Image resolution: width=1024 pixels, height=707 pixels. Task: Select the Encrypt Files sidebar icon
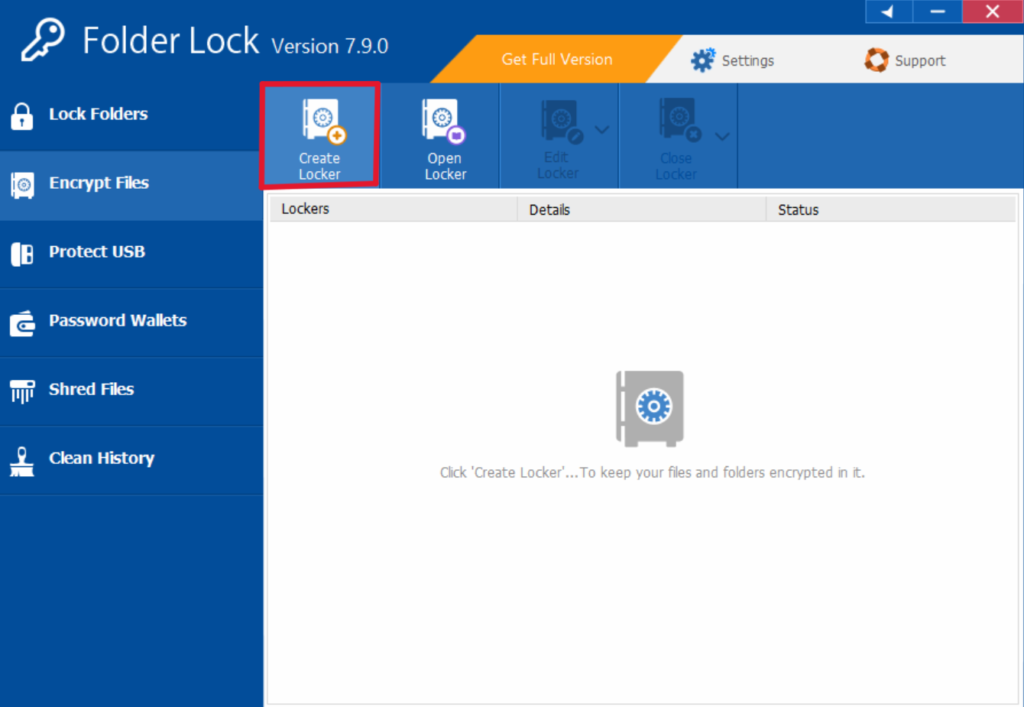[22, 184]
